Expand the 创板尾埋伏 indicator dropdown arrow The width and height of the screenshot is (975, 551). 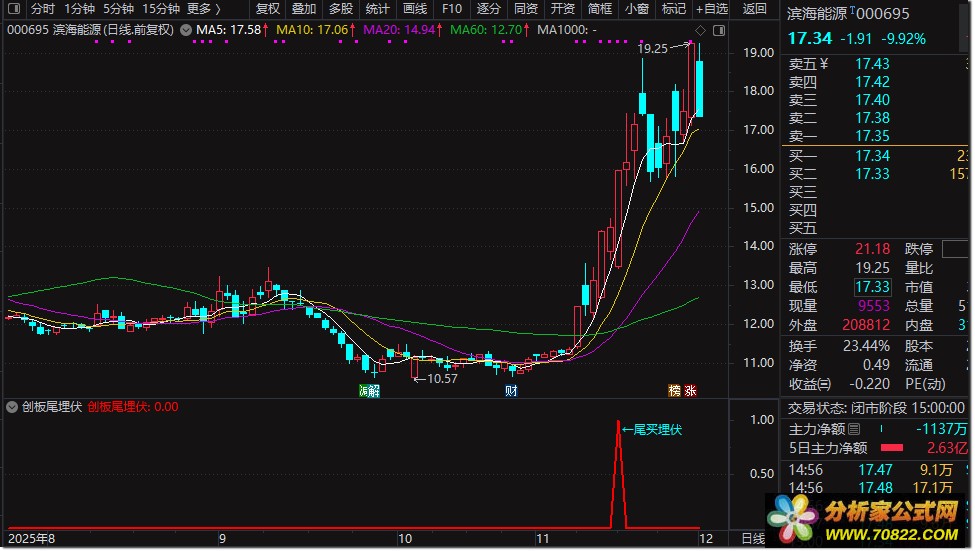click(12, 407)
